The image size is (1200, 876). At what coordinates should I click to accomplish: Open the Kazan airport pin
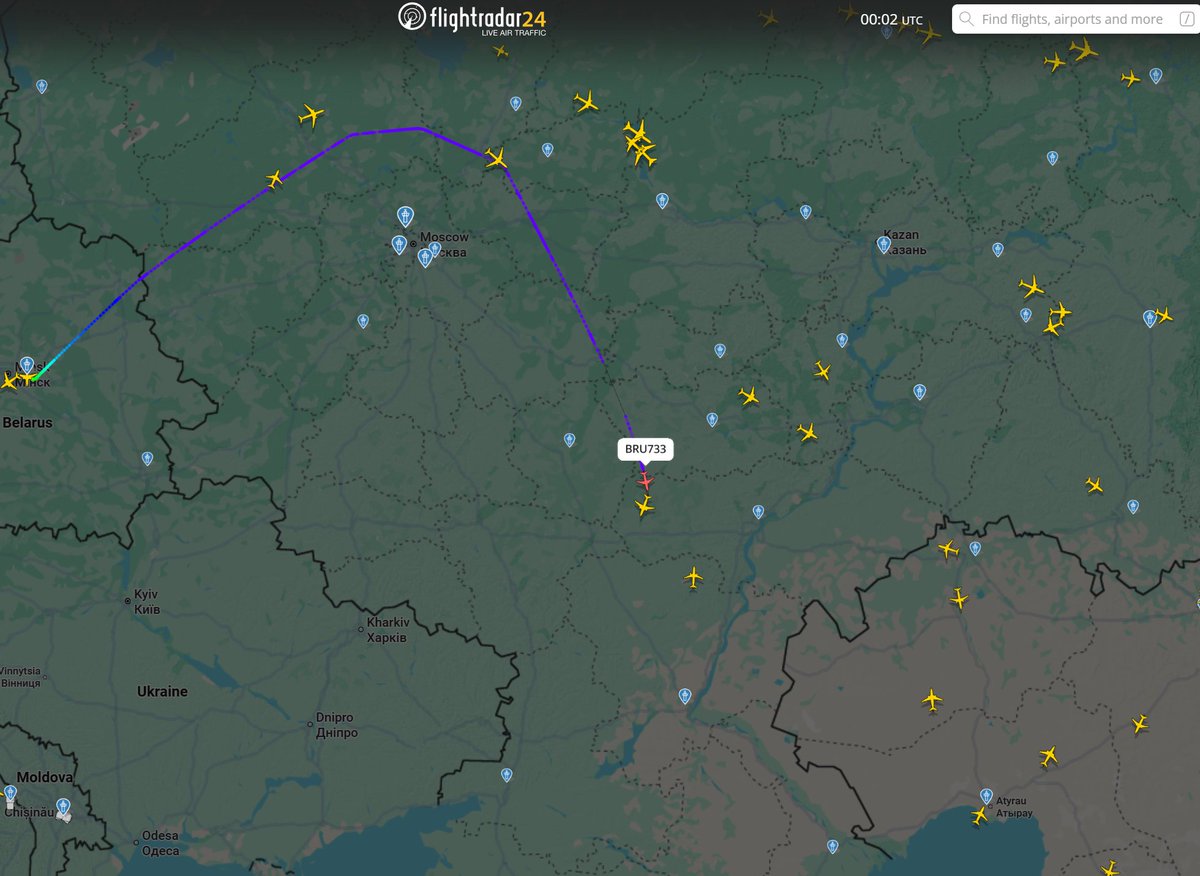pyautogui.click(x=884, y=244)
